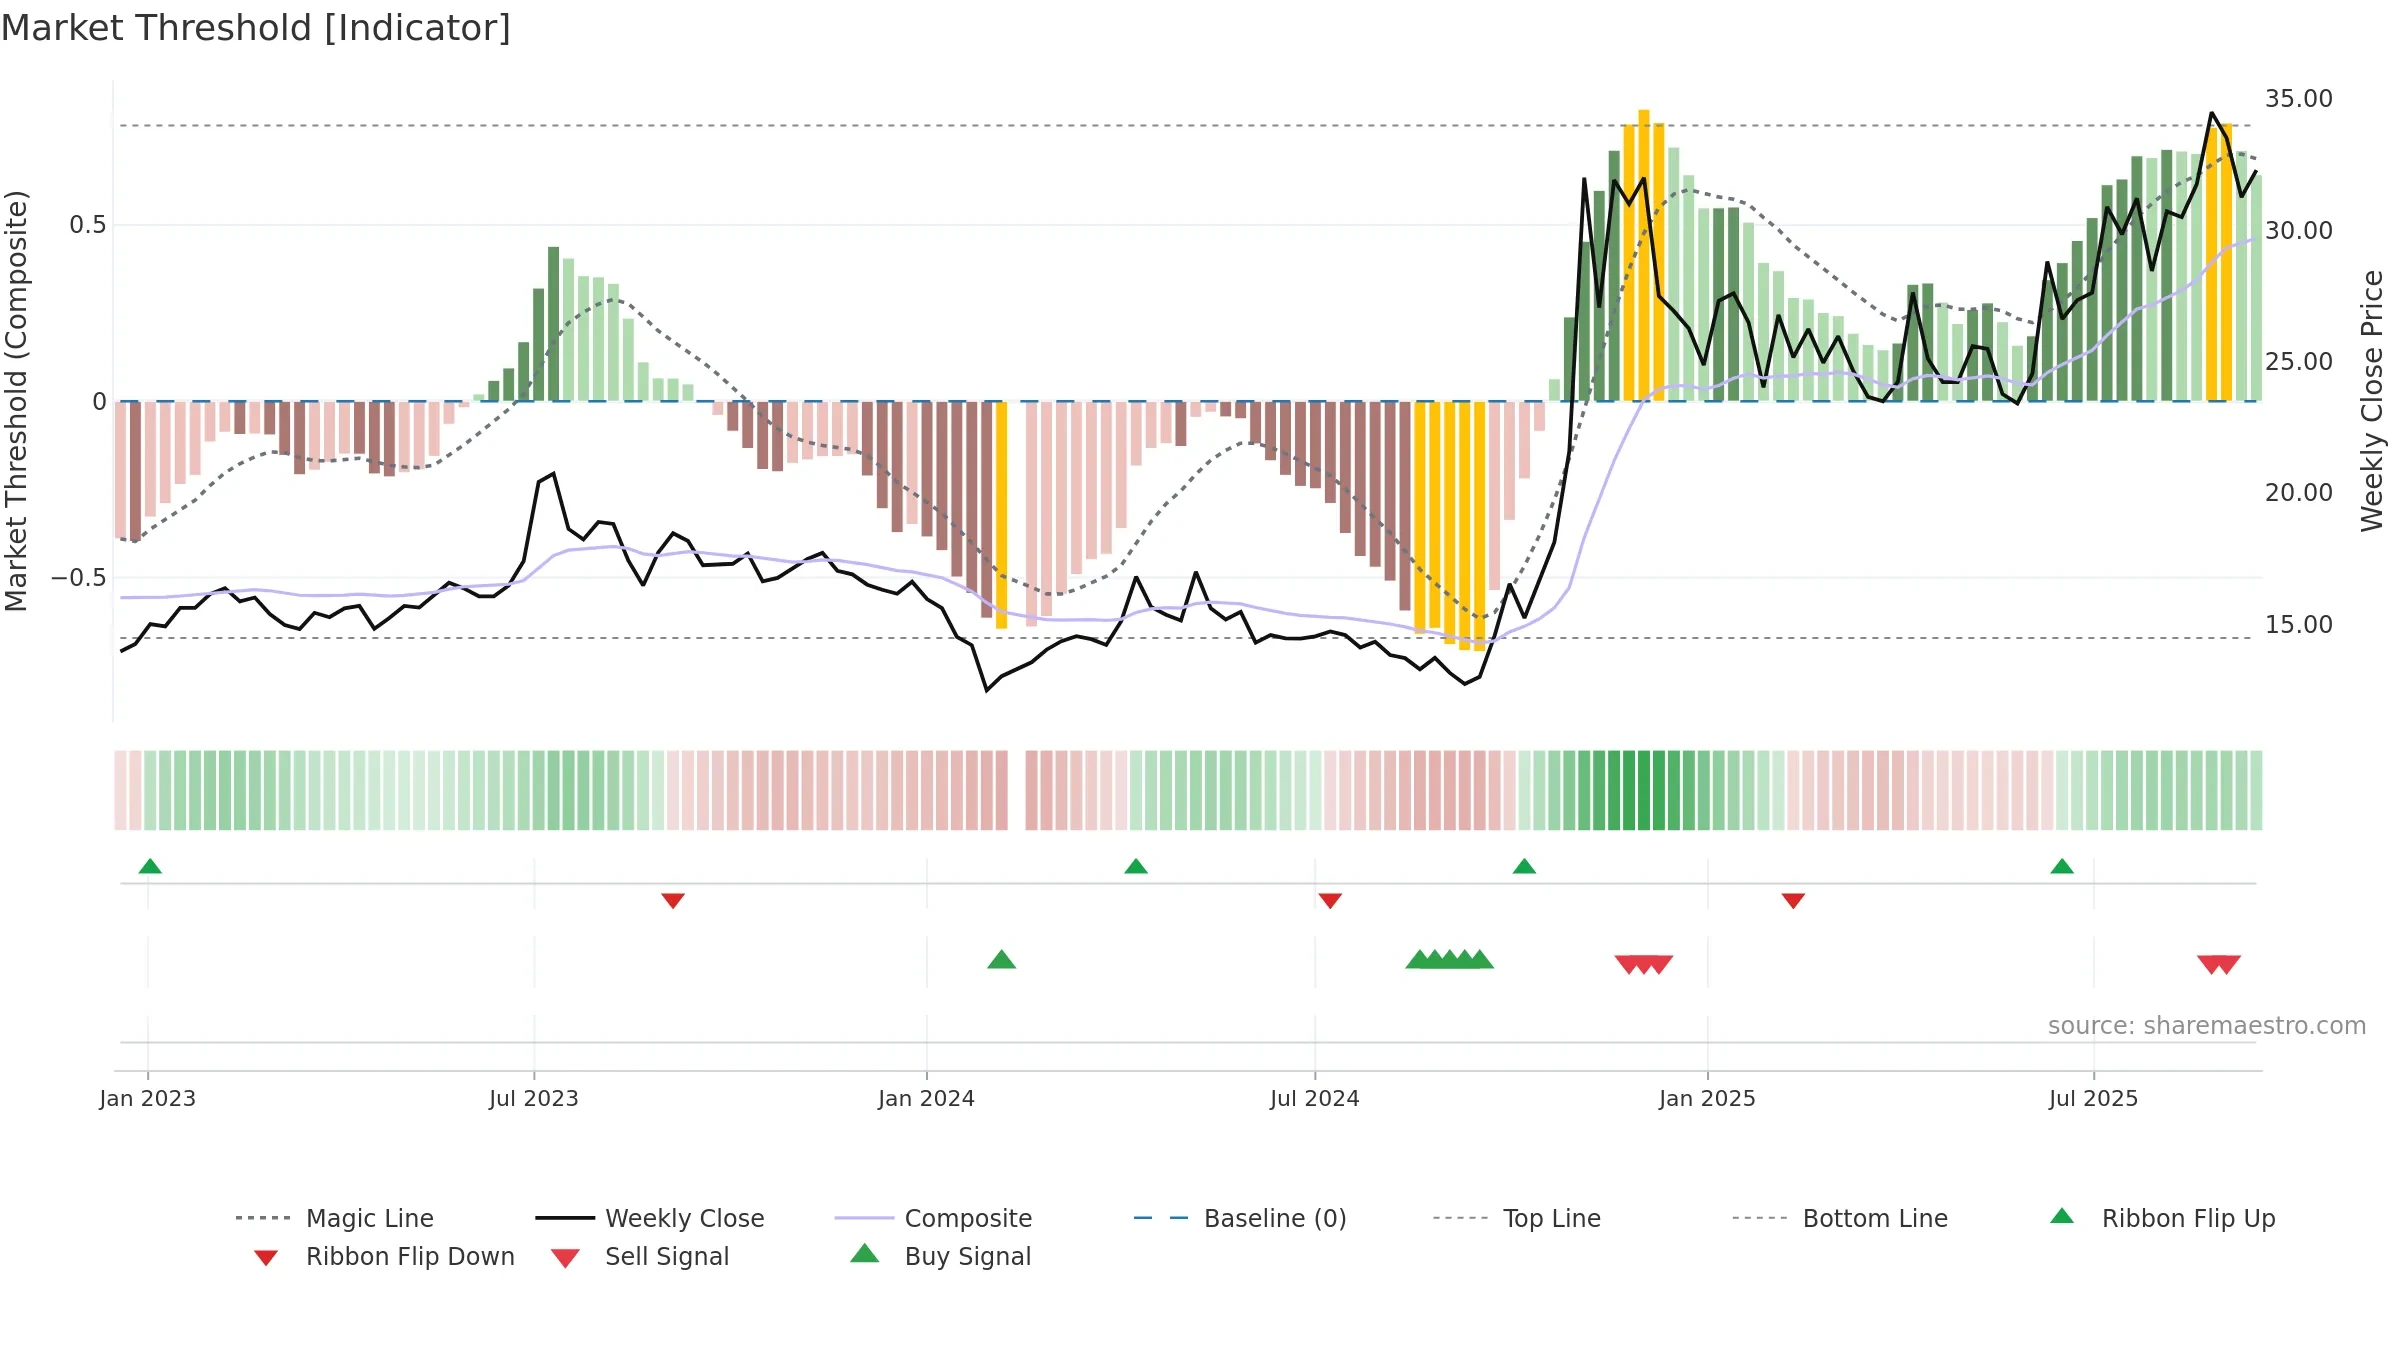Toggle the Ribbon Flip Down legend entry
Image resolution: width=2400 pixels, height=1350 pixels.
tap(384, 1256)
